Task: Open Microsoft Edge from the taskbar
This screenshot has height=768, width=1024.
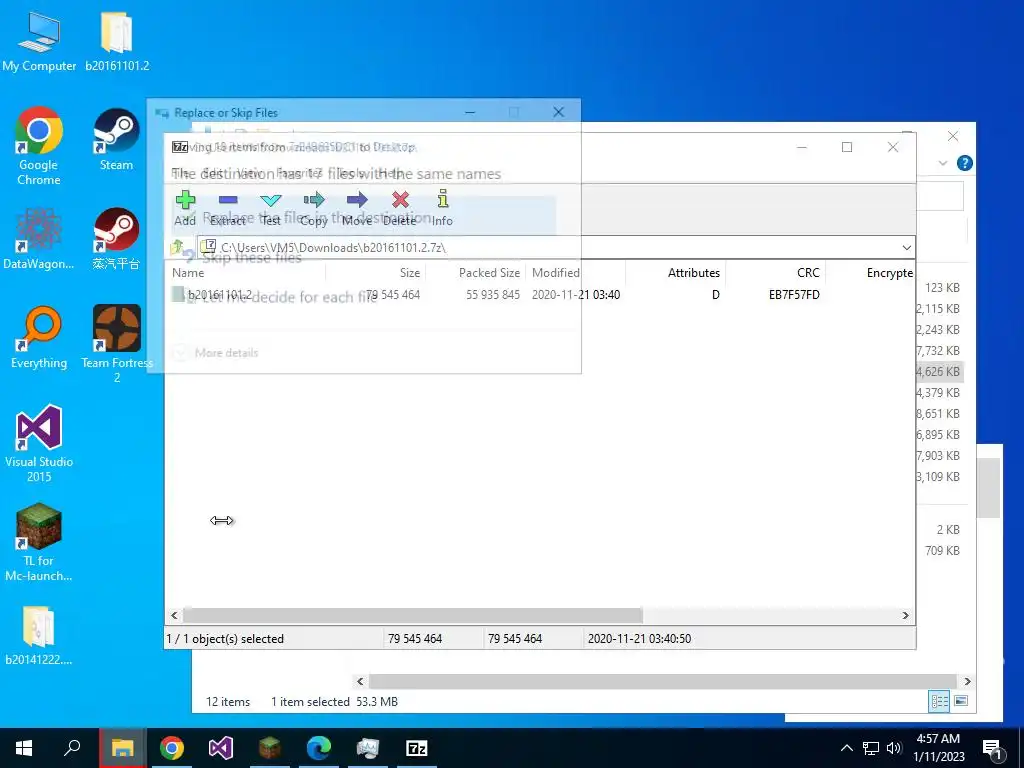Action: (319, 748)
